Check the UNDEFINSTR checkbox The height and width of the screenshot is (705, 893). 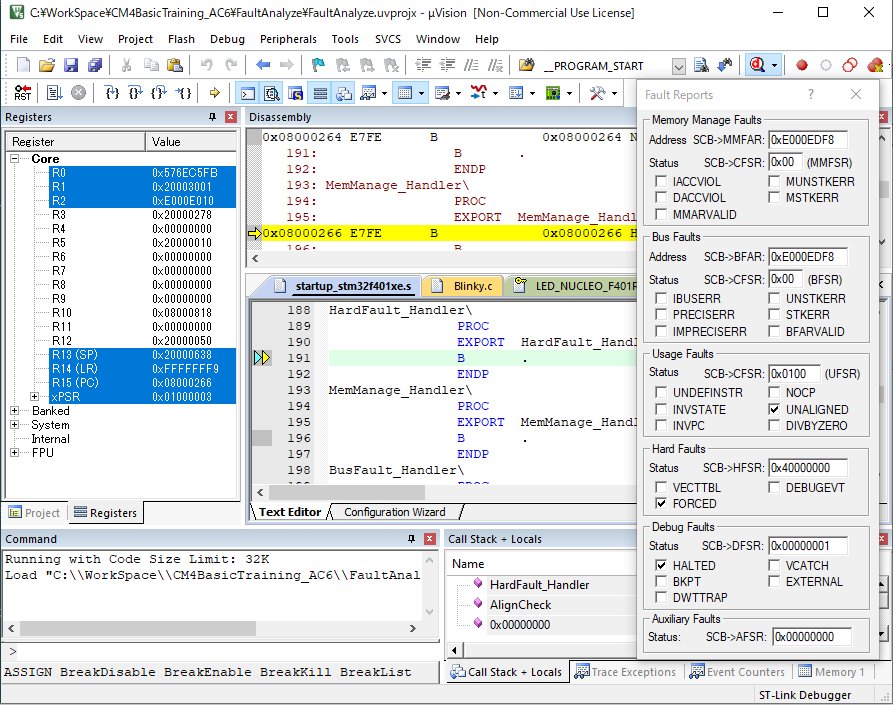(x=661, y=392)
